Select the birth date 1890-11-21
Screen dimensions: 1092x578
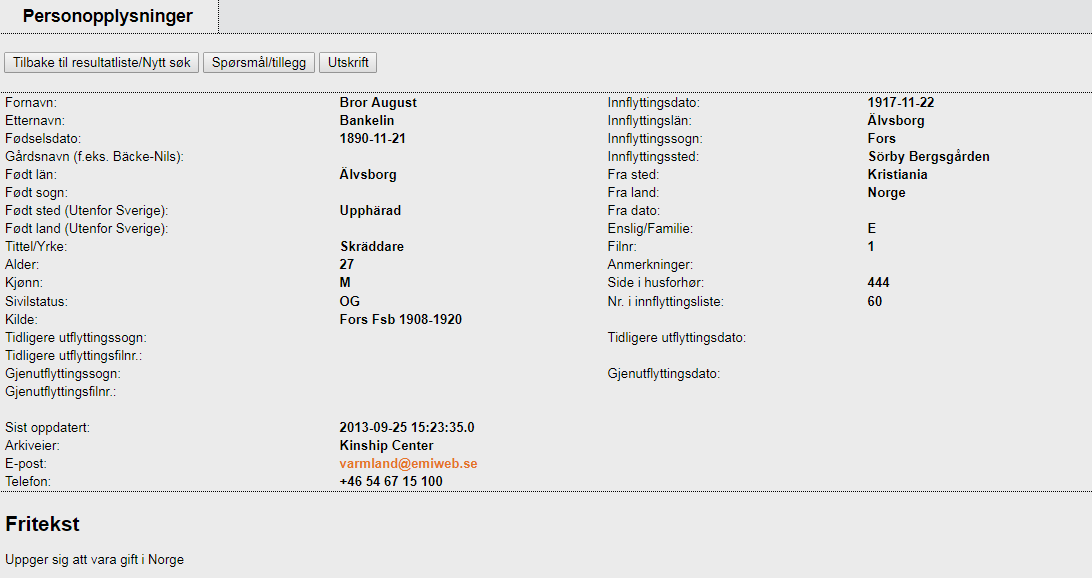pos(373,139)
